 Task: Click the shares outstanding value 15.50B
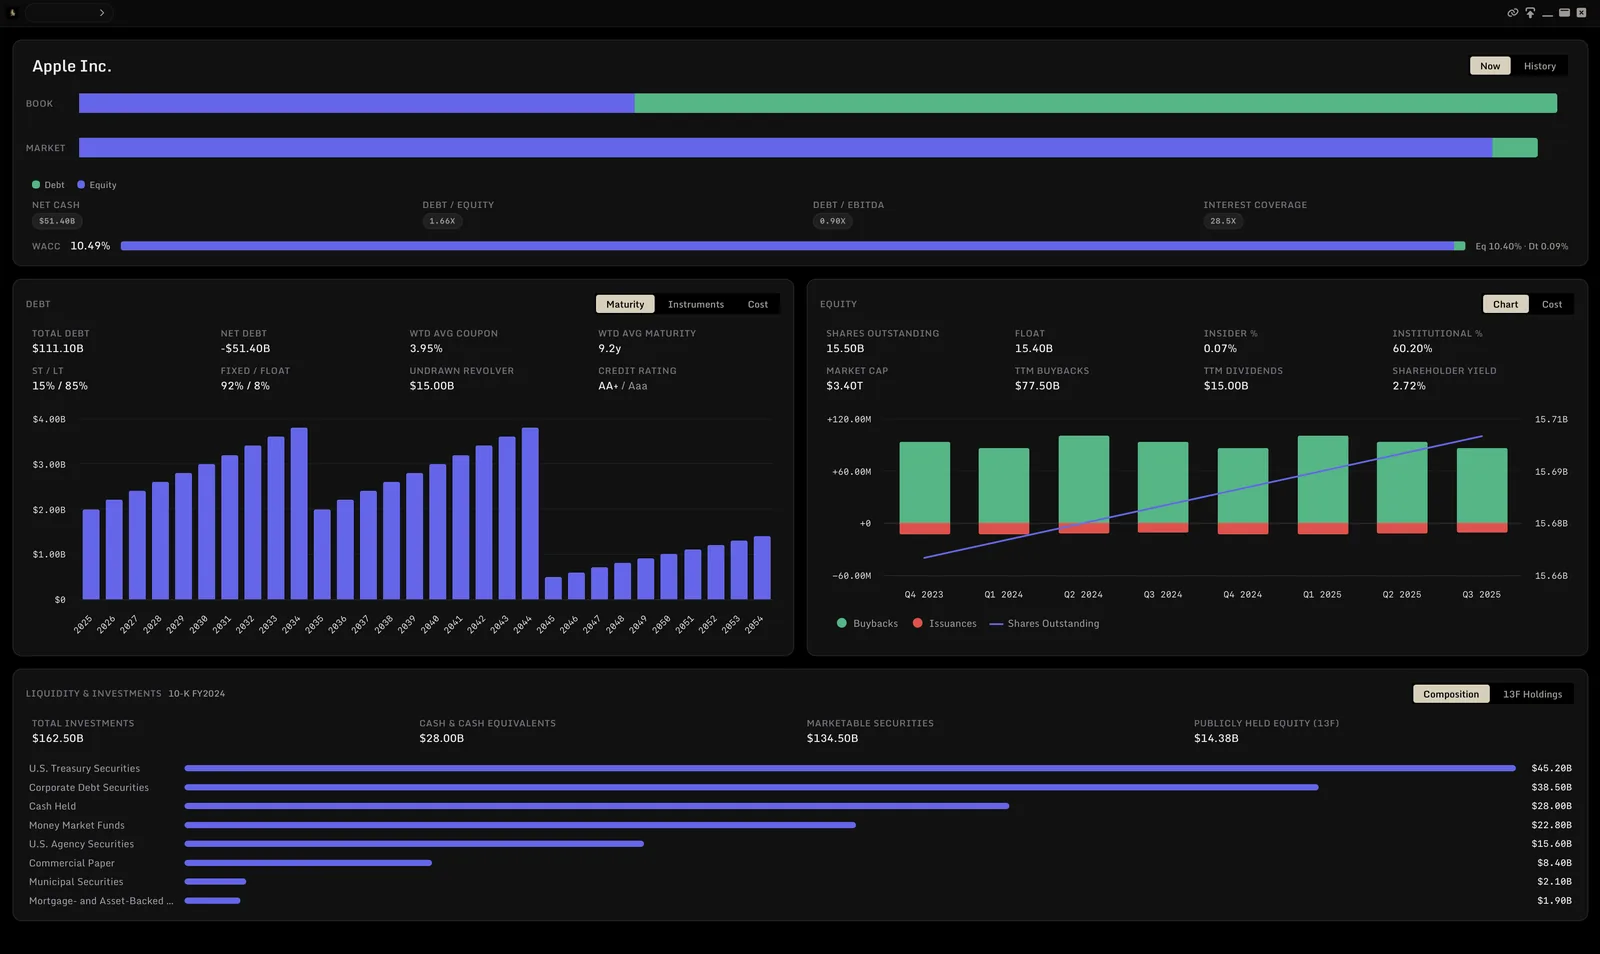click(x=845, y=349)
